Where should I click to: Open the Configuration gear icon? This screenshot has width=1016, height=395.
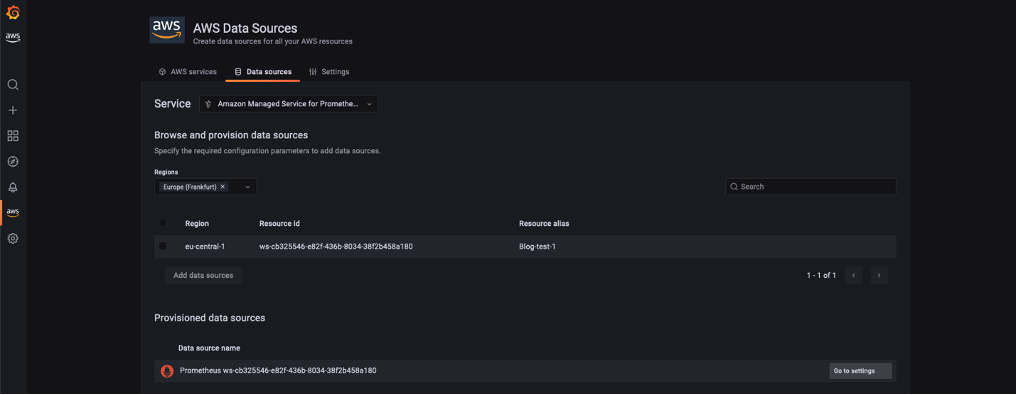(x=12, y=238)
